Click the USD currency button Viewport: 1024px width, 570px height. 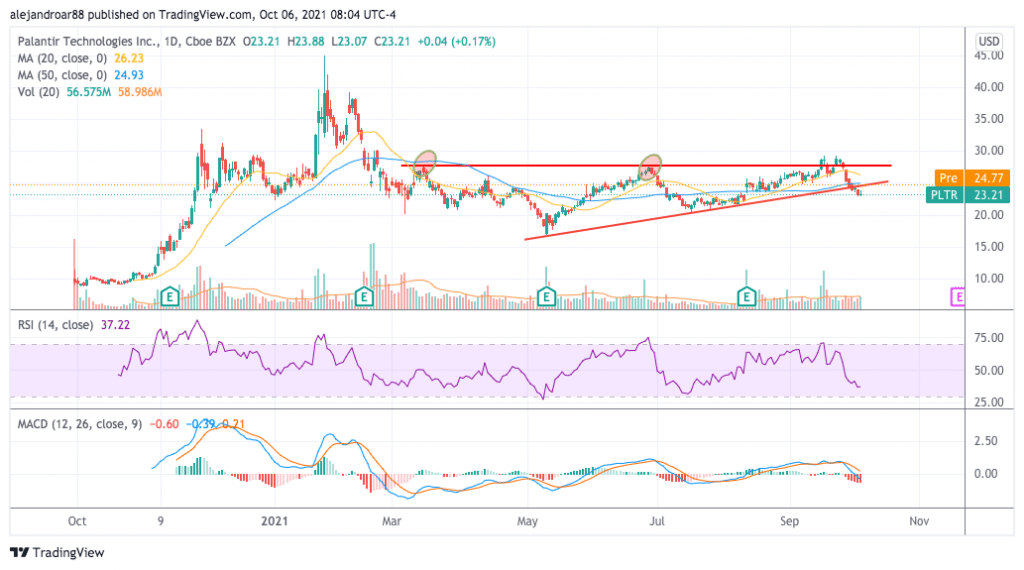click(x=989, y=41)
